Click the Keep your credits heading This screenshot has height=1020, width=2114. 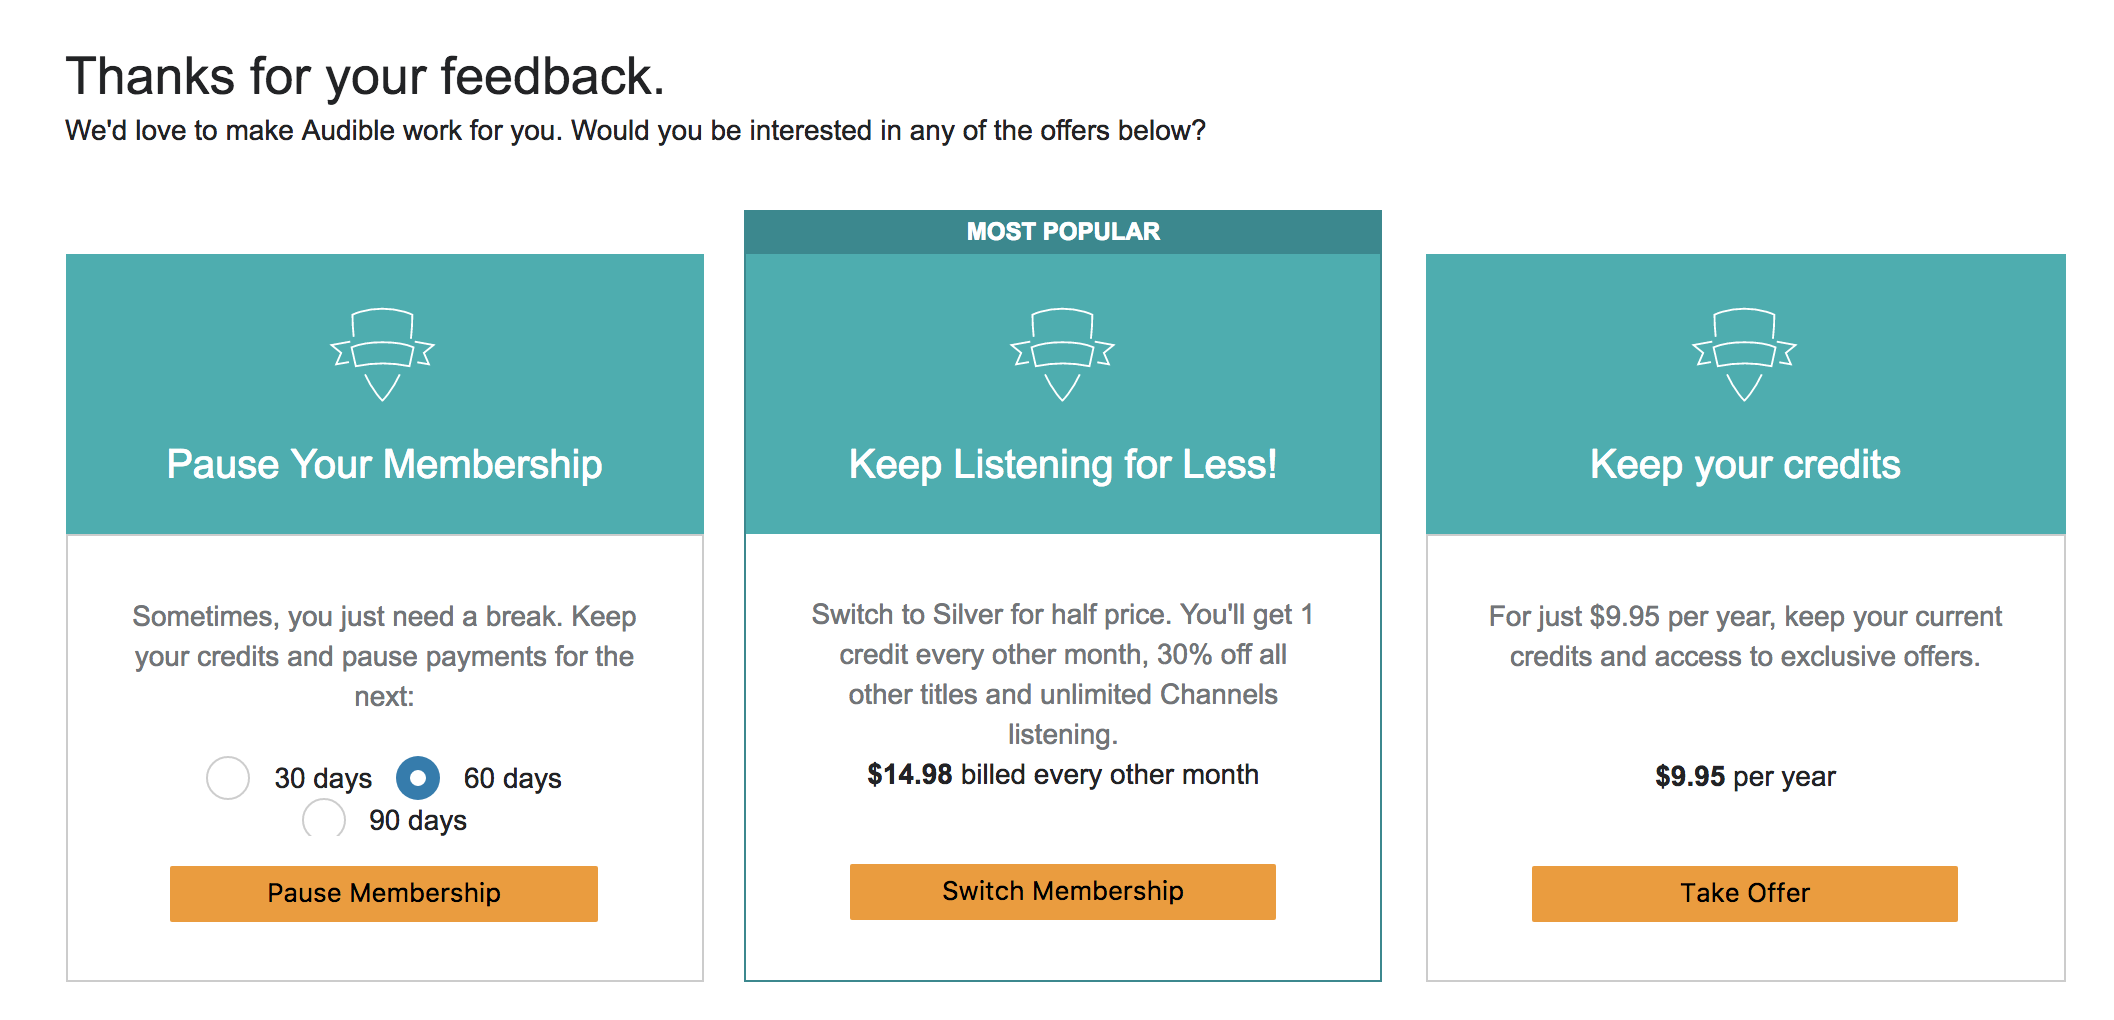[x=1746, y=465]
